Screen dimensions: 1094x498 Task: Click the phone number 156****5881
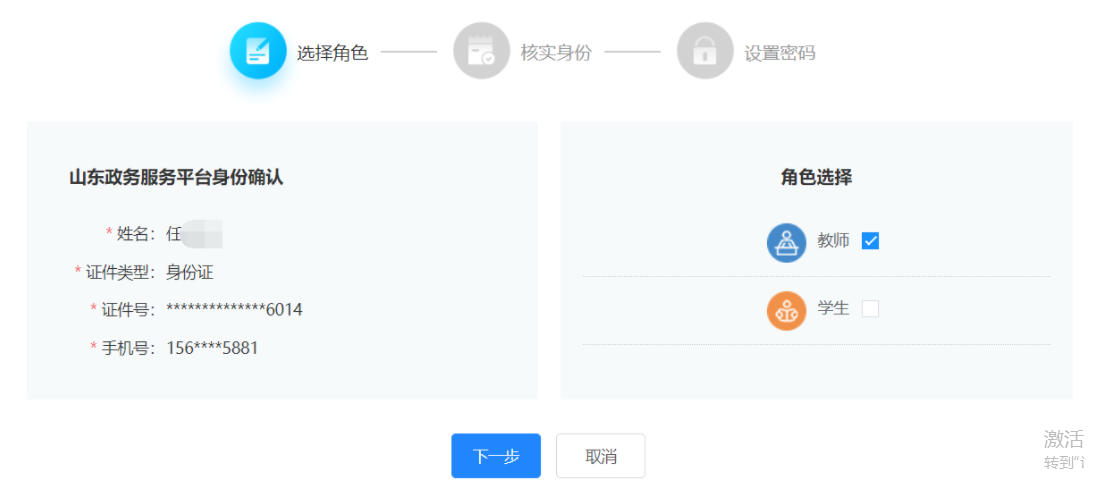[x=212, y=348]
